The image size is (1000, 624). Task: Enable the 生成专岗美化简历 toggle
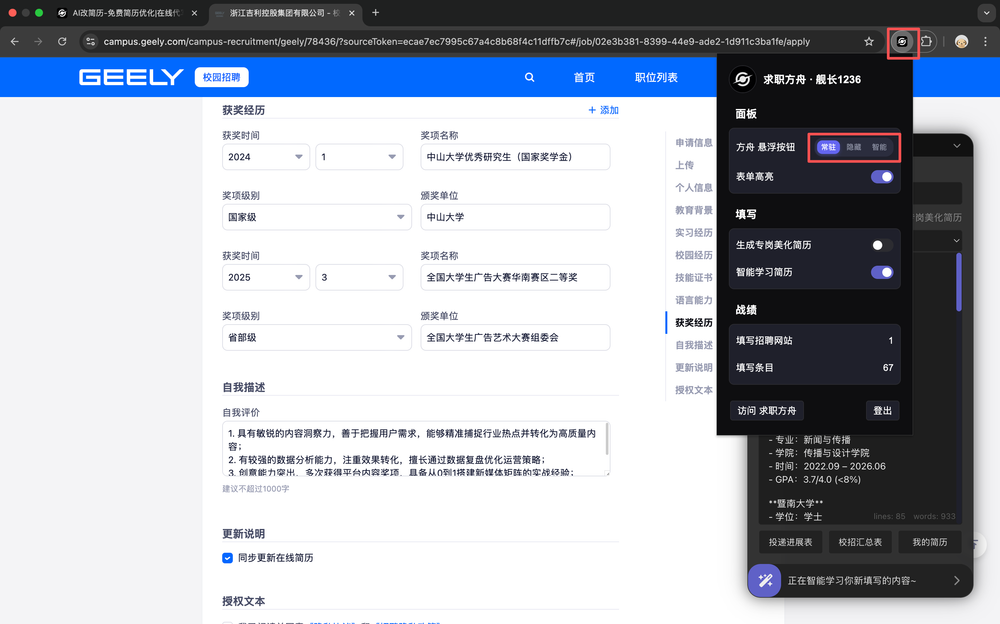point(881,245)
